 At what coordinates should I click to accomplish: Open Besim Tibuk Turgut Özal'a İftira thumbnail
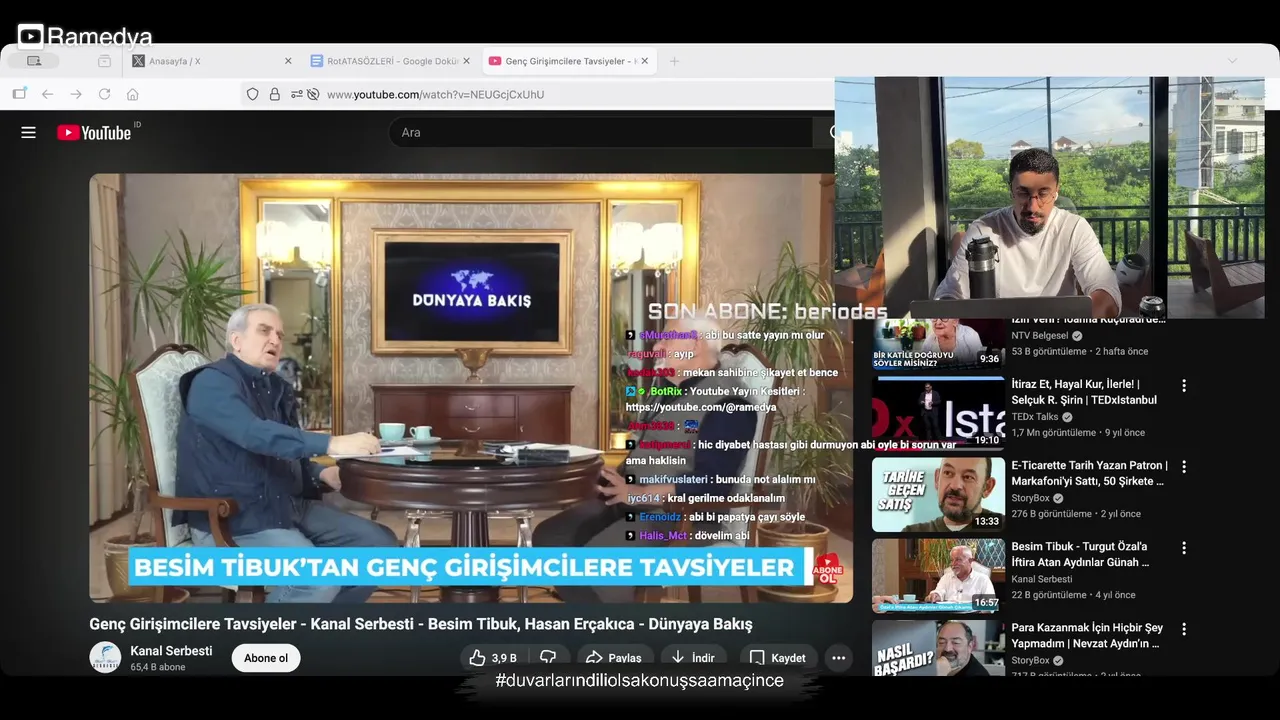pos(938,576)
